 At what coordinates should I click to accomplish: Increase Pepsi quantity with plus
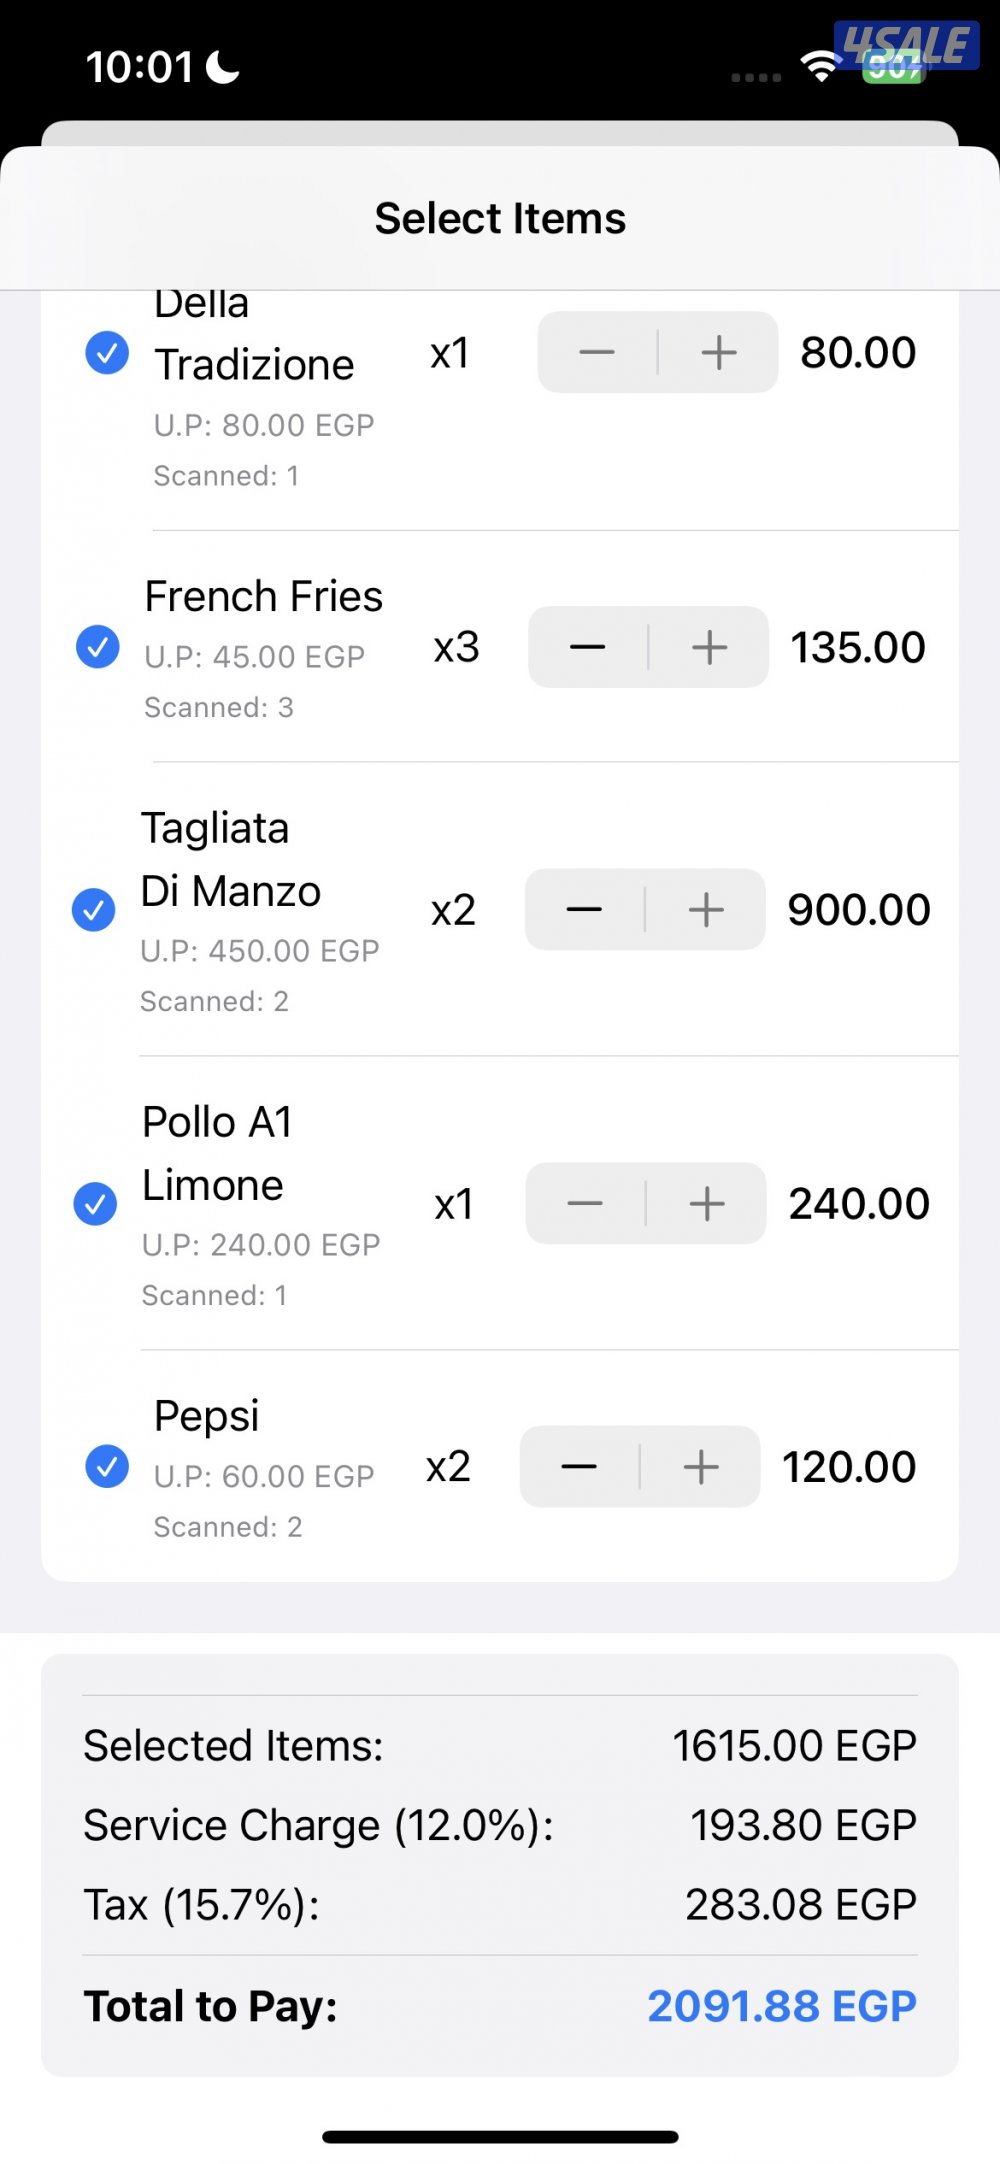pos(701,1466)
